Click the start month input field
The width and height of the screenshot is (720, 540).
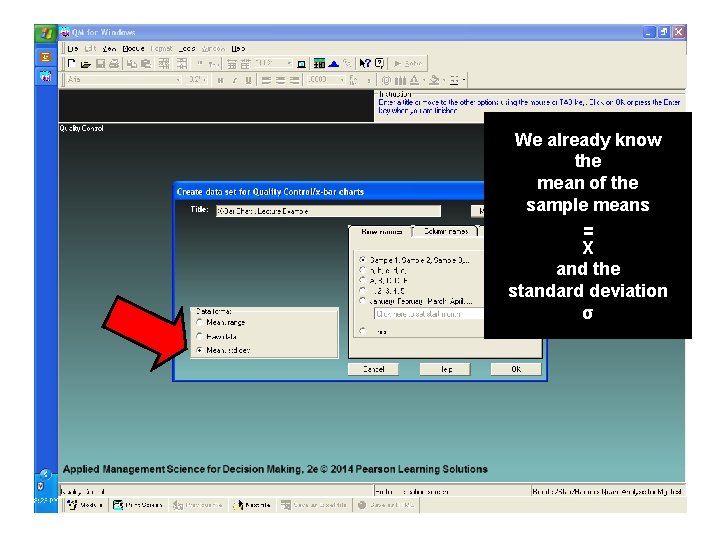tap(429, 314)
